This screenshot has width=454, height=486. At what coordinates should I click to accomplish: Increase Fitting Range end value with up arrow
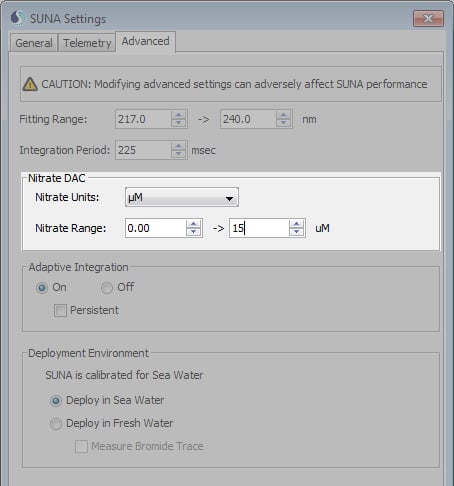[x=284, y=115]
